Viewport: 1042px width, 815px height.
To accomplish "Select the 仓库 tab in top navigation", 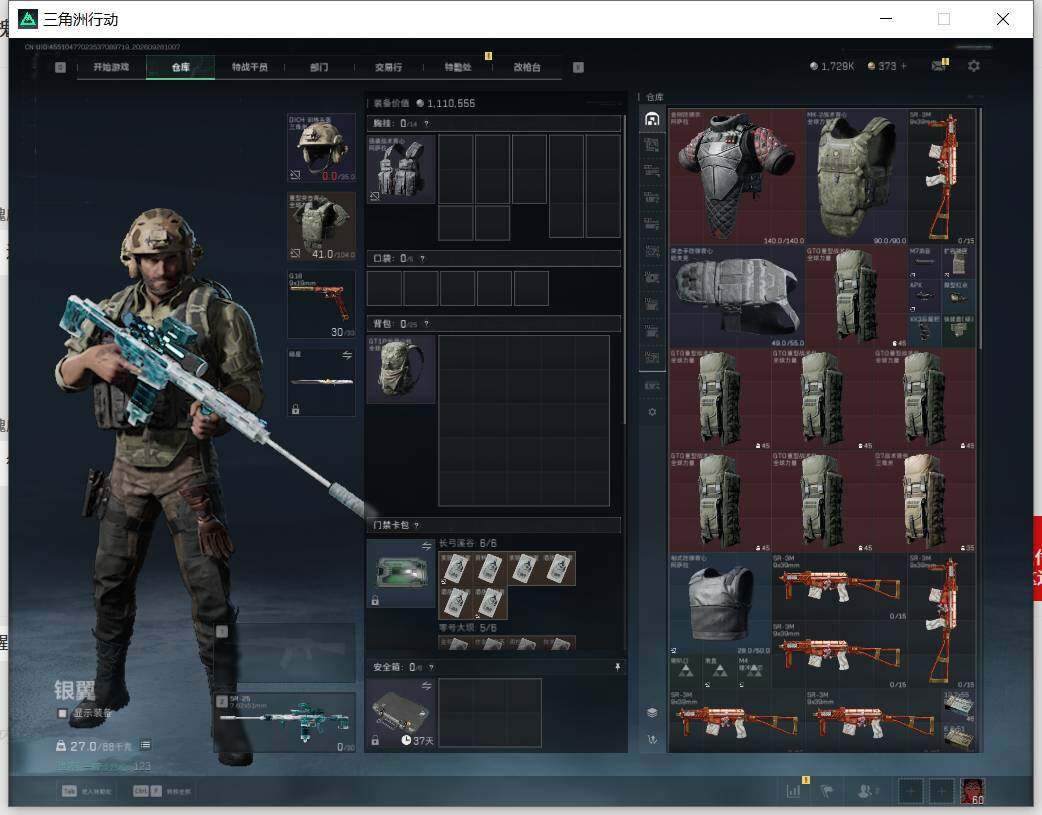I will point(180,67).
